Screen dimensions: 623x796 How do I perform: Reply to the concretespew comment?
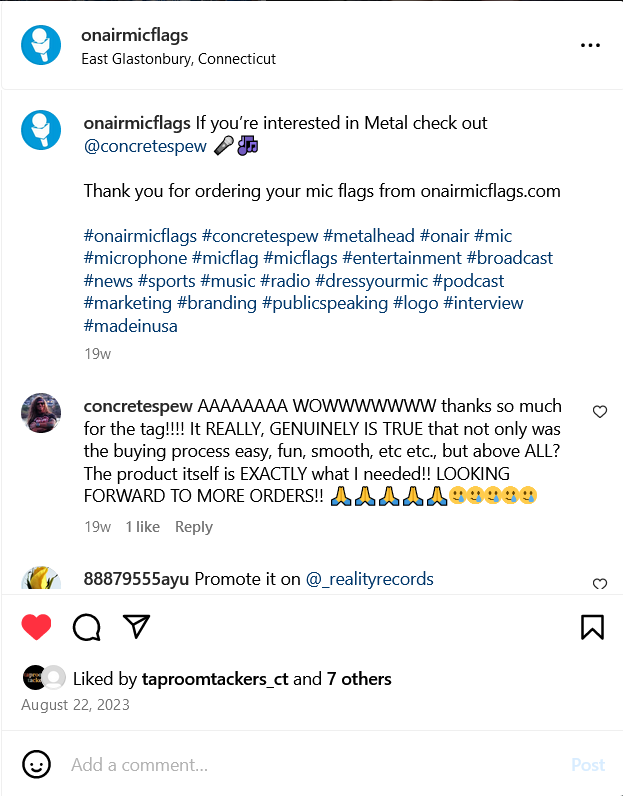[194, 527]
